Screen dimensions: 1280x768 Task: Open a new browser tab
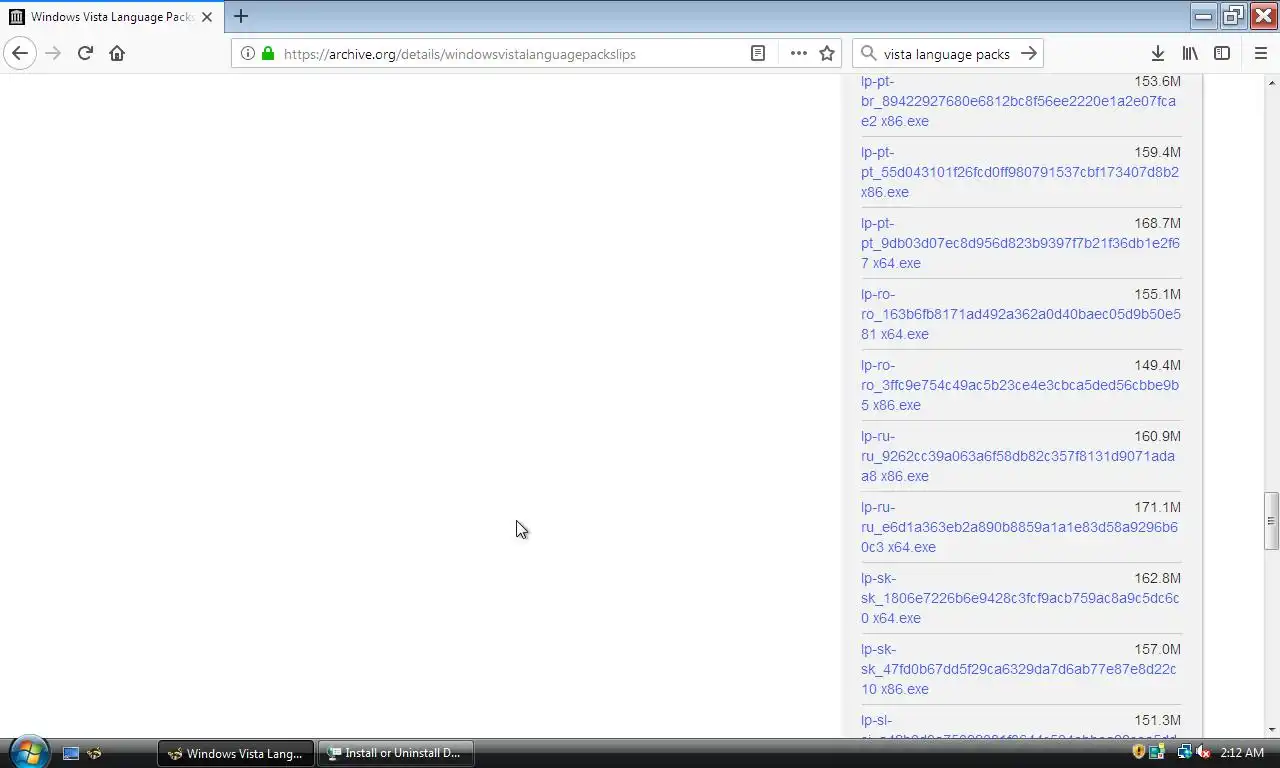(241, 16)
